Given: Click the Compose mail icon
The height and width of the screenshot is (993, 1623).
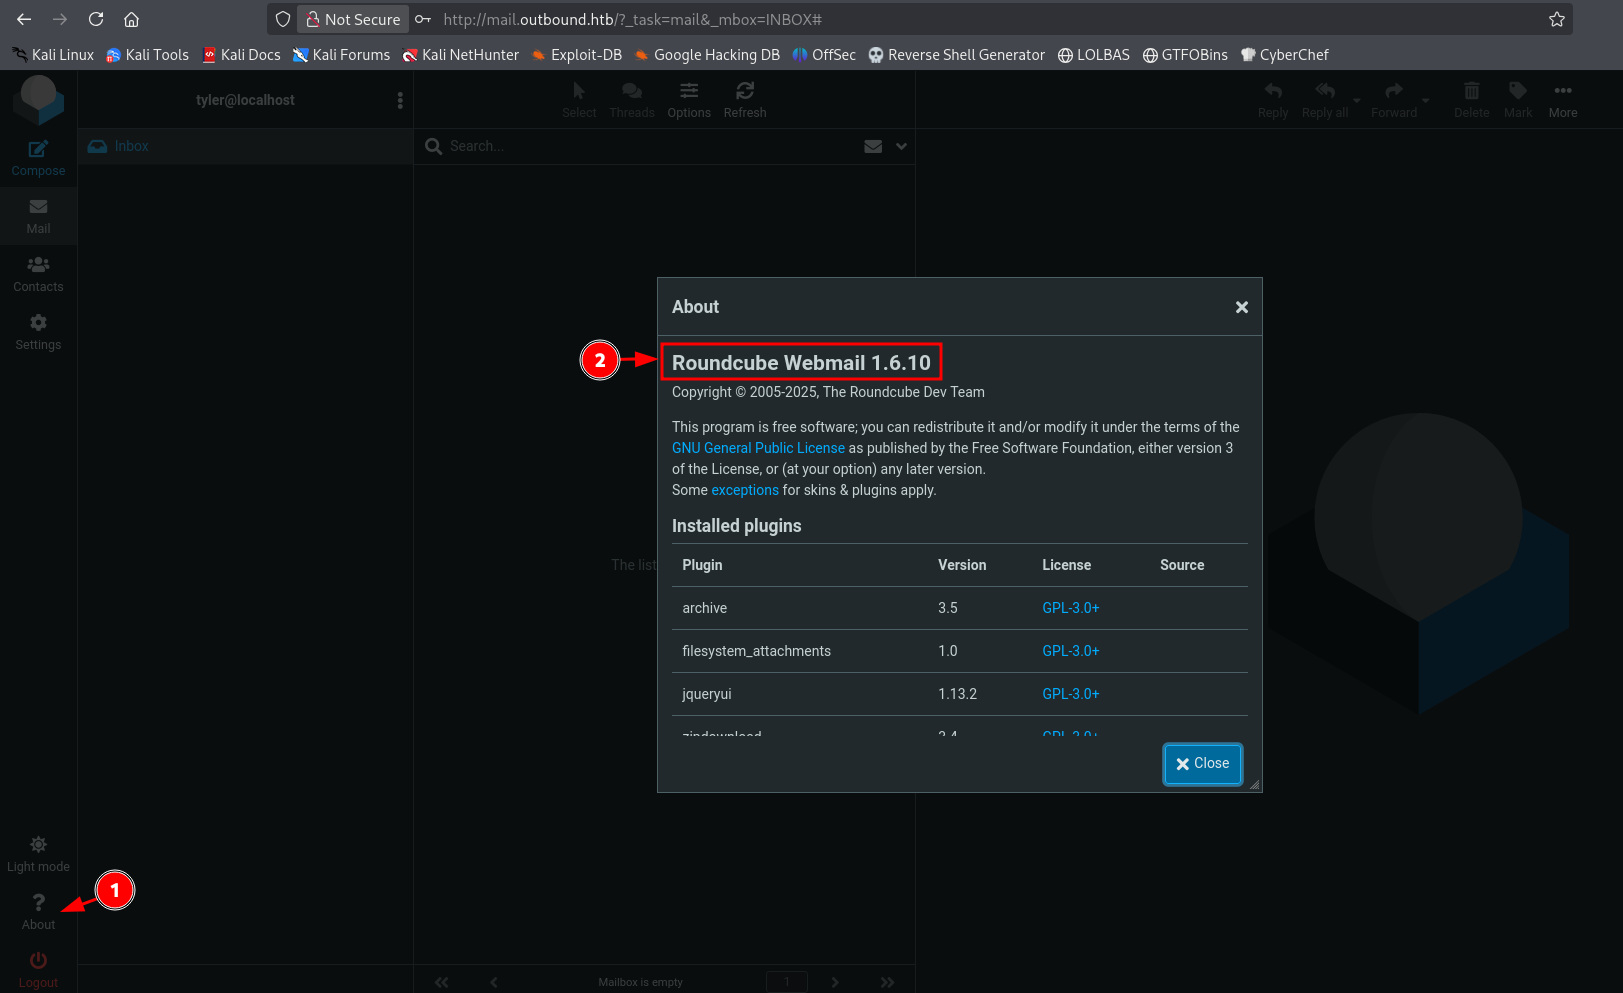Looking at the screenshot, I should [38, 150].
